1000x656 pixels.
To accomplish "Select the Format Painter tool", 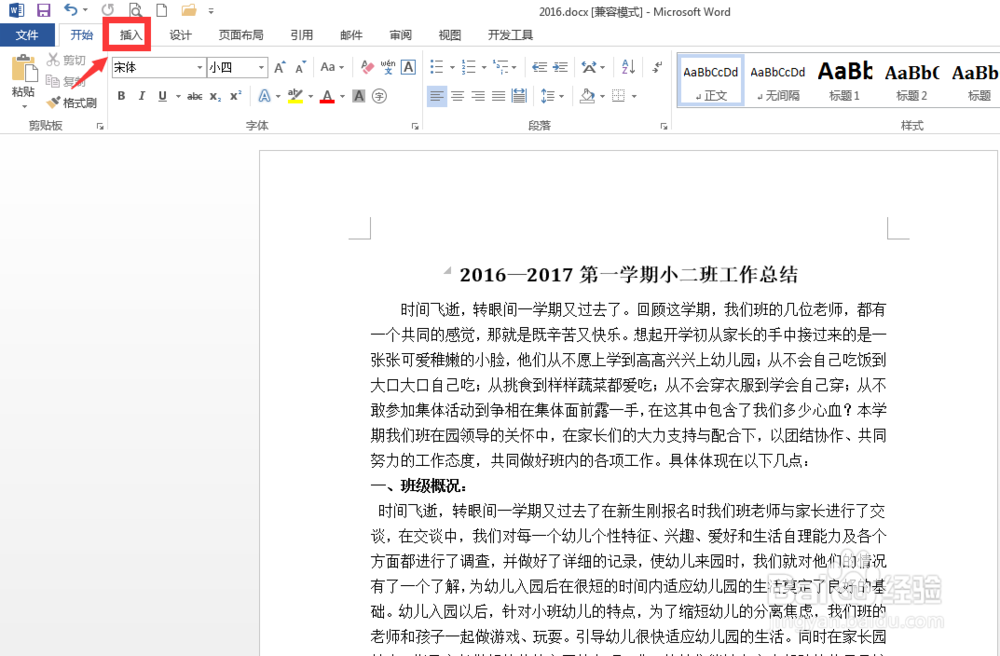I will (x=72, y=103).
